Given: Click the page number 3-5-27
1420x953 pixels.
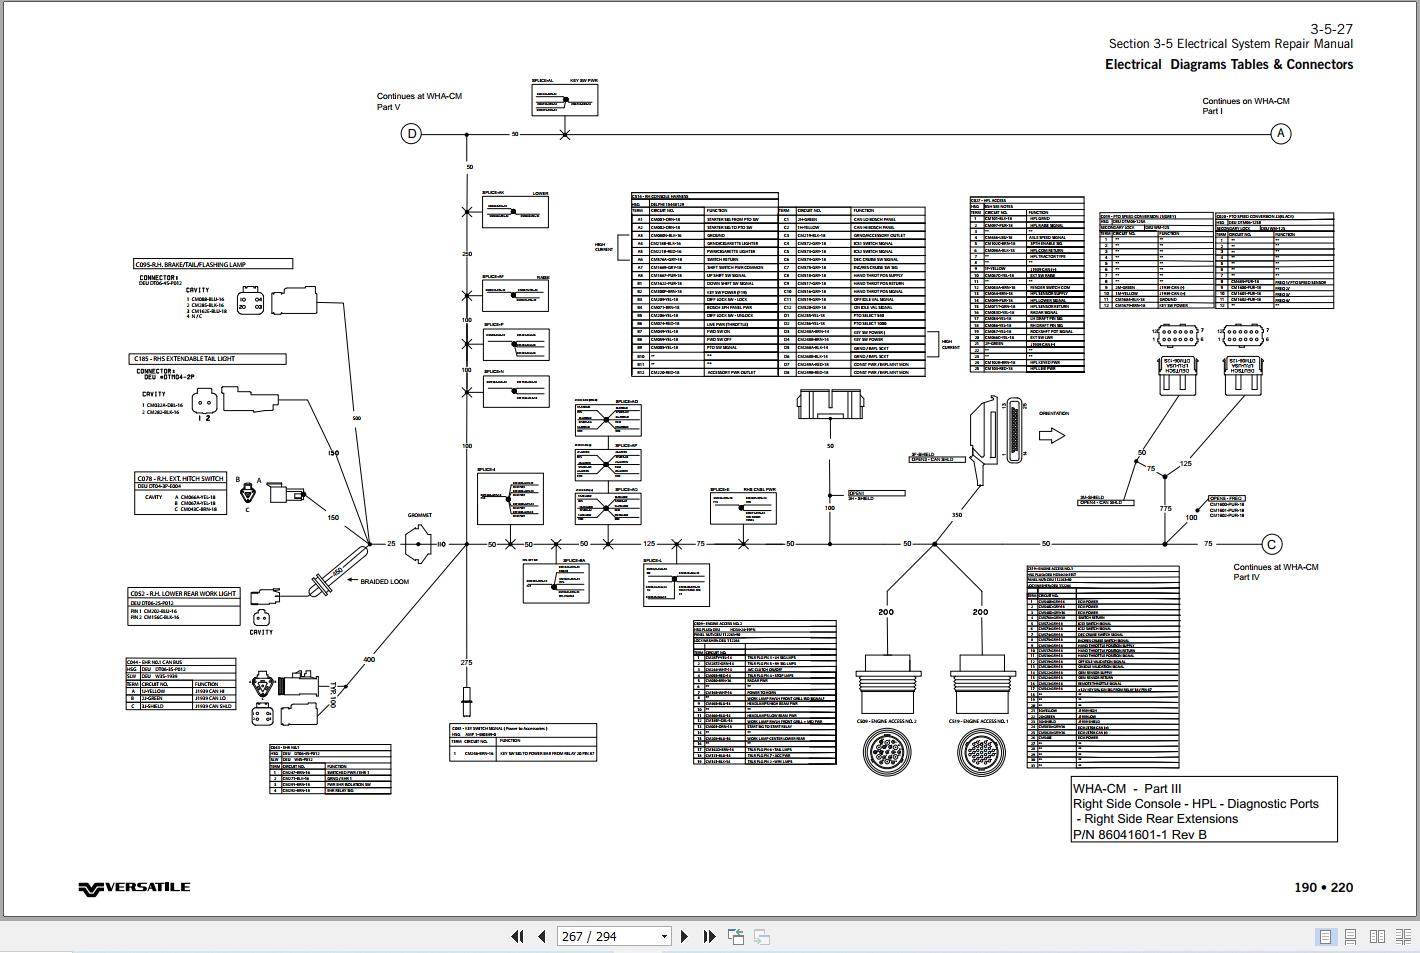Looking at the screenshot, I should (x=1331, y=29).
